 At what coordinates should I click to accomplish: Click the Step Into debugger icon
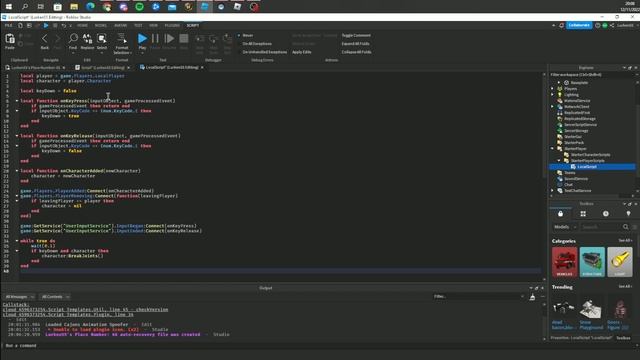point(200,39)
